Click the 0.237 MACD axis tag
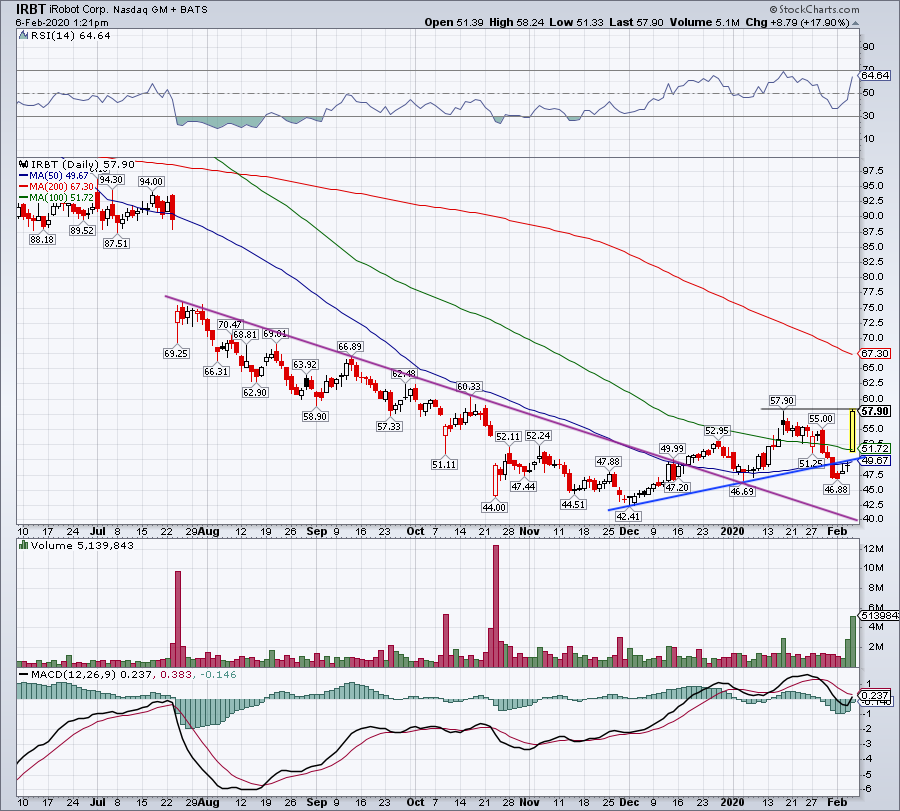This screenshot has height=811, width=900. pos(875,695)
